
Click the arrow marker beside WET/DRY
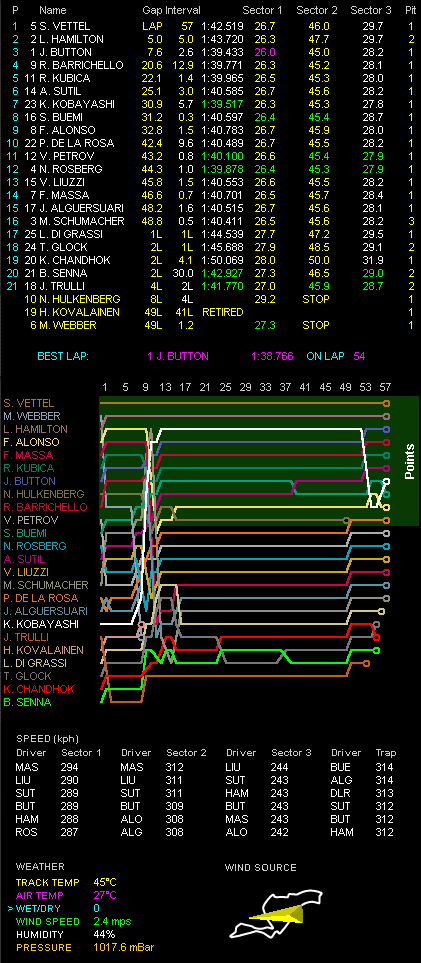pyautogui.click(x=10, y=908)
